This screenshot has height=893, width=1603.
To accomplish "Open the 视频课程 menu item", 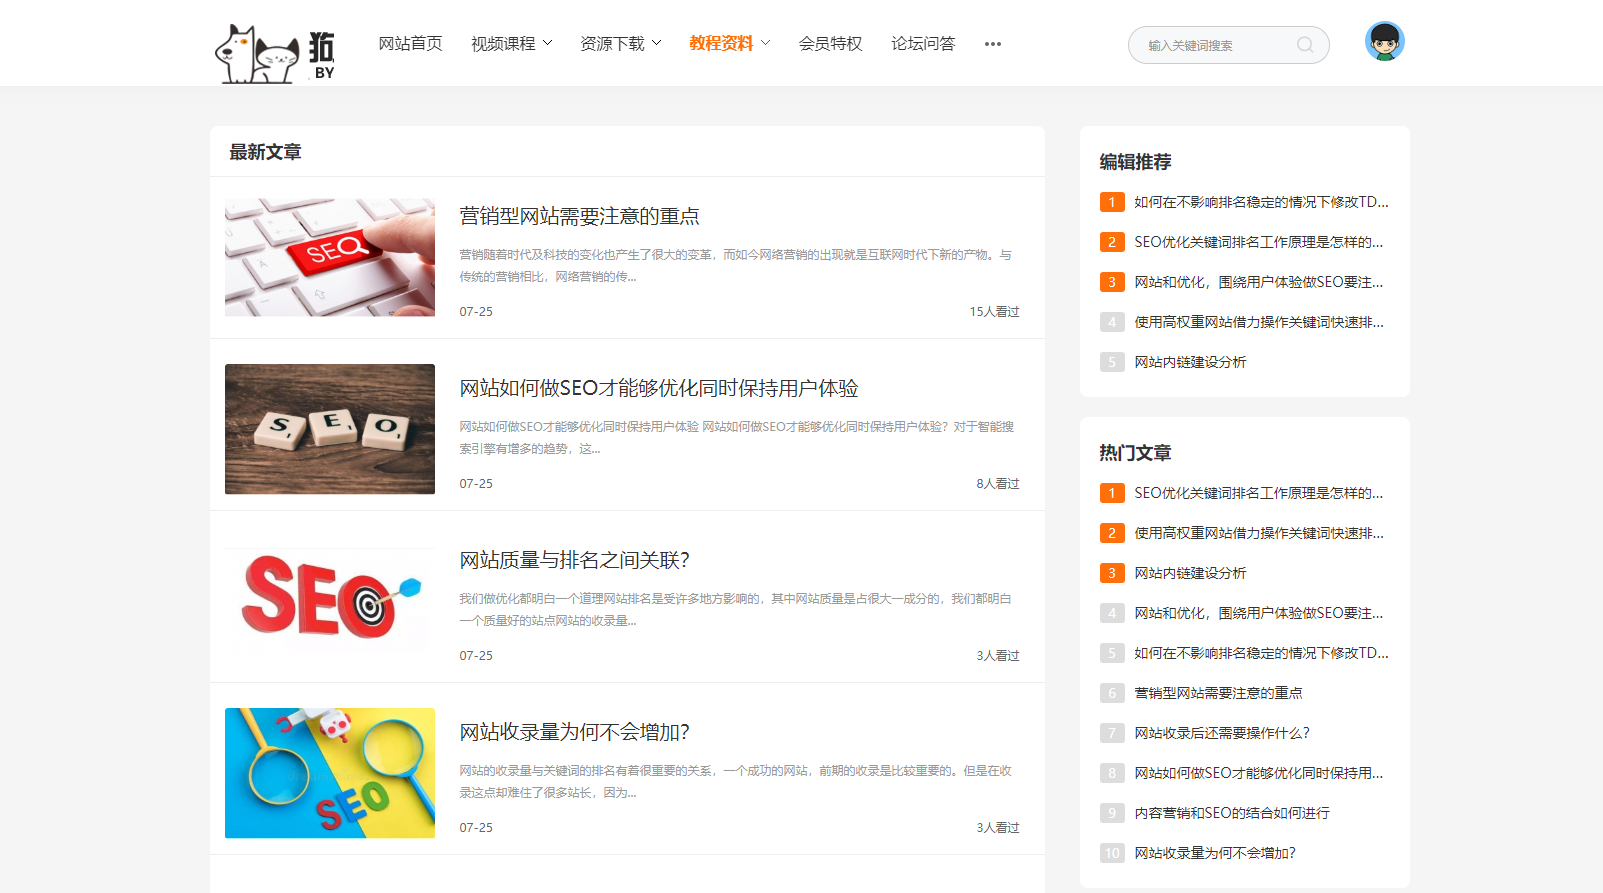I will 503,43.
